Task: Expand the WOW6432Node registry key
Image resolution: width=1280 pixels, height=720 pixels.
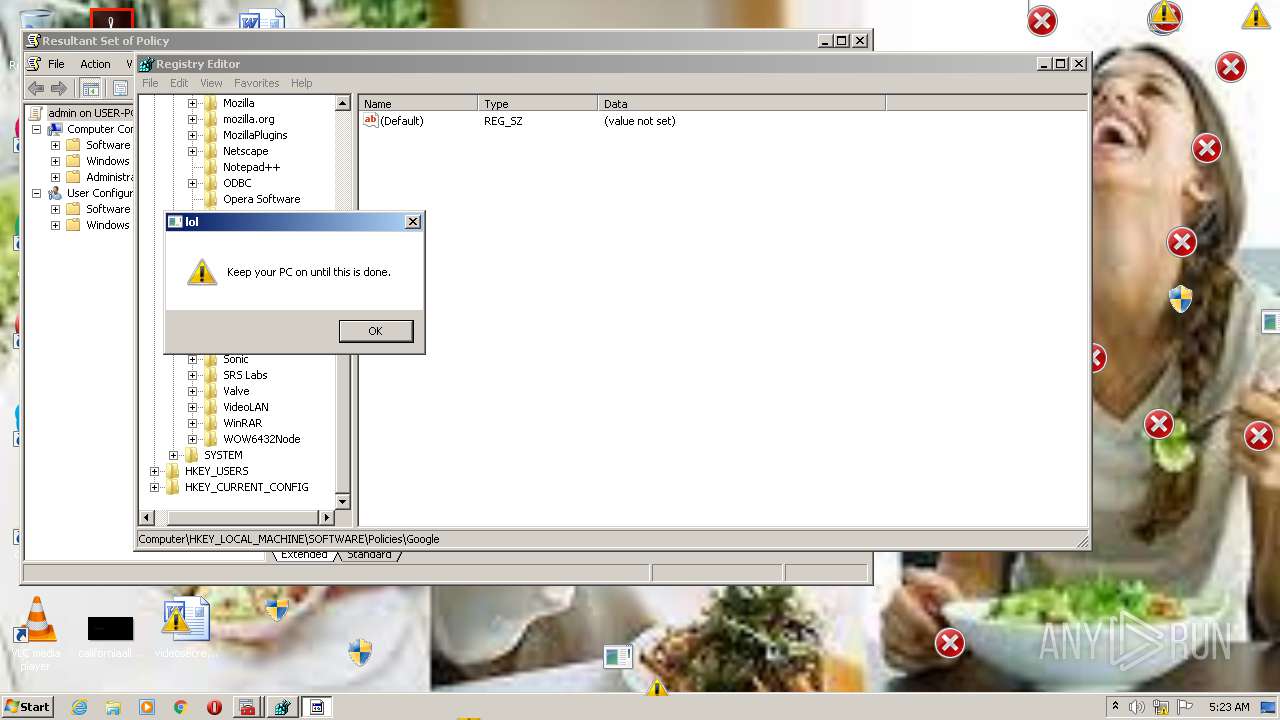Action: coord(192,439)
